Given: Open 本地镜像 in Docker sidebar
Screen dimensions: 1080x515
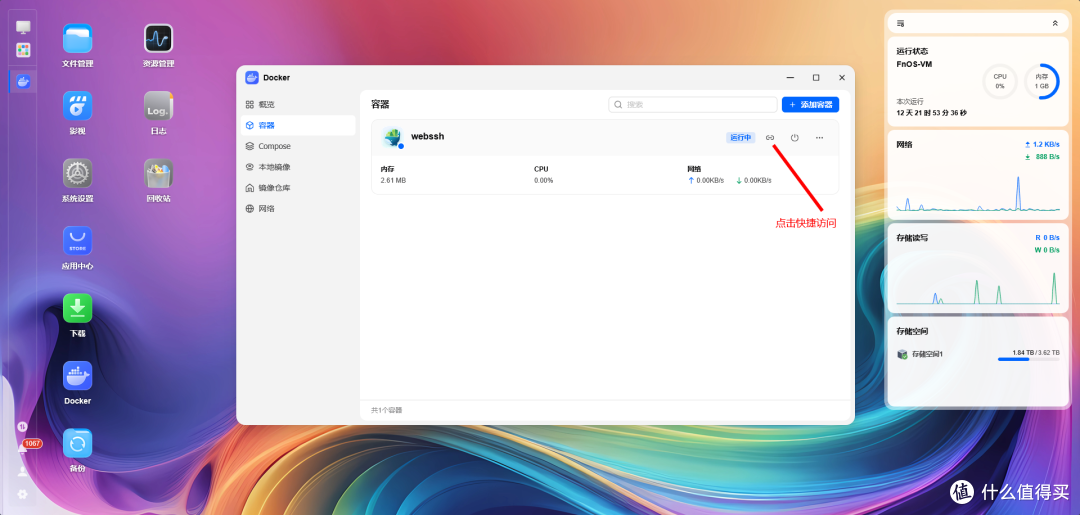Looking at the screenshot, I should click(298, 167).
